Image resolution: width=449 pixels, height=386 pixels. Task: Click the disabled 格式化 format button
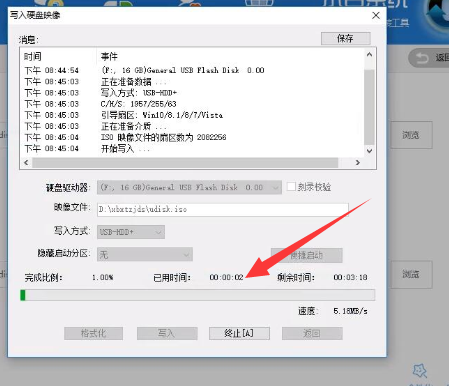point(94,333)
